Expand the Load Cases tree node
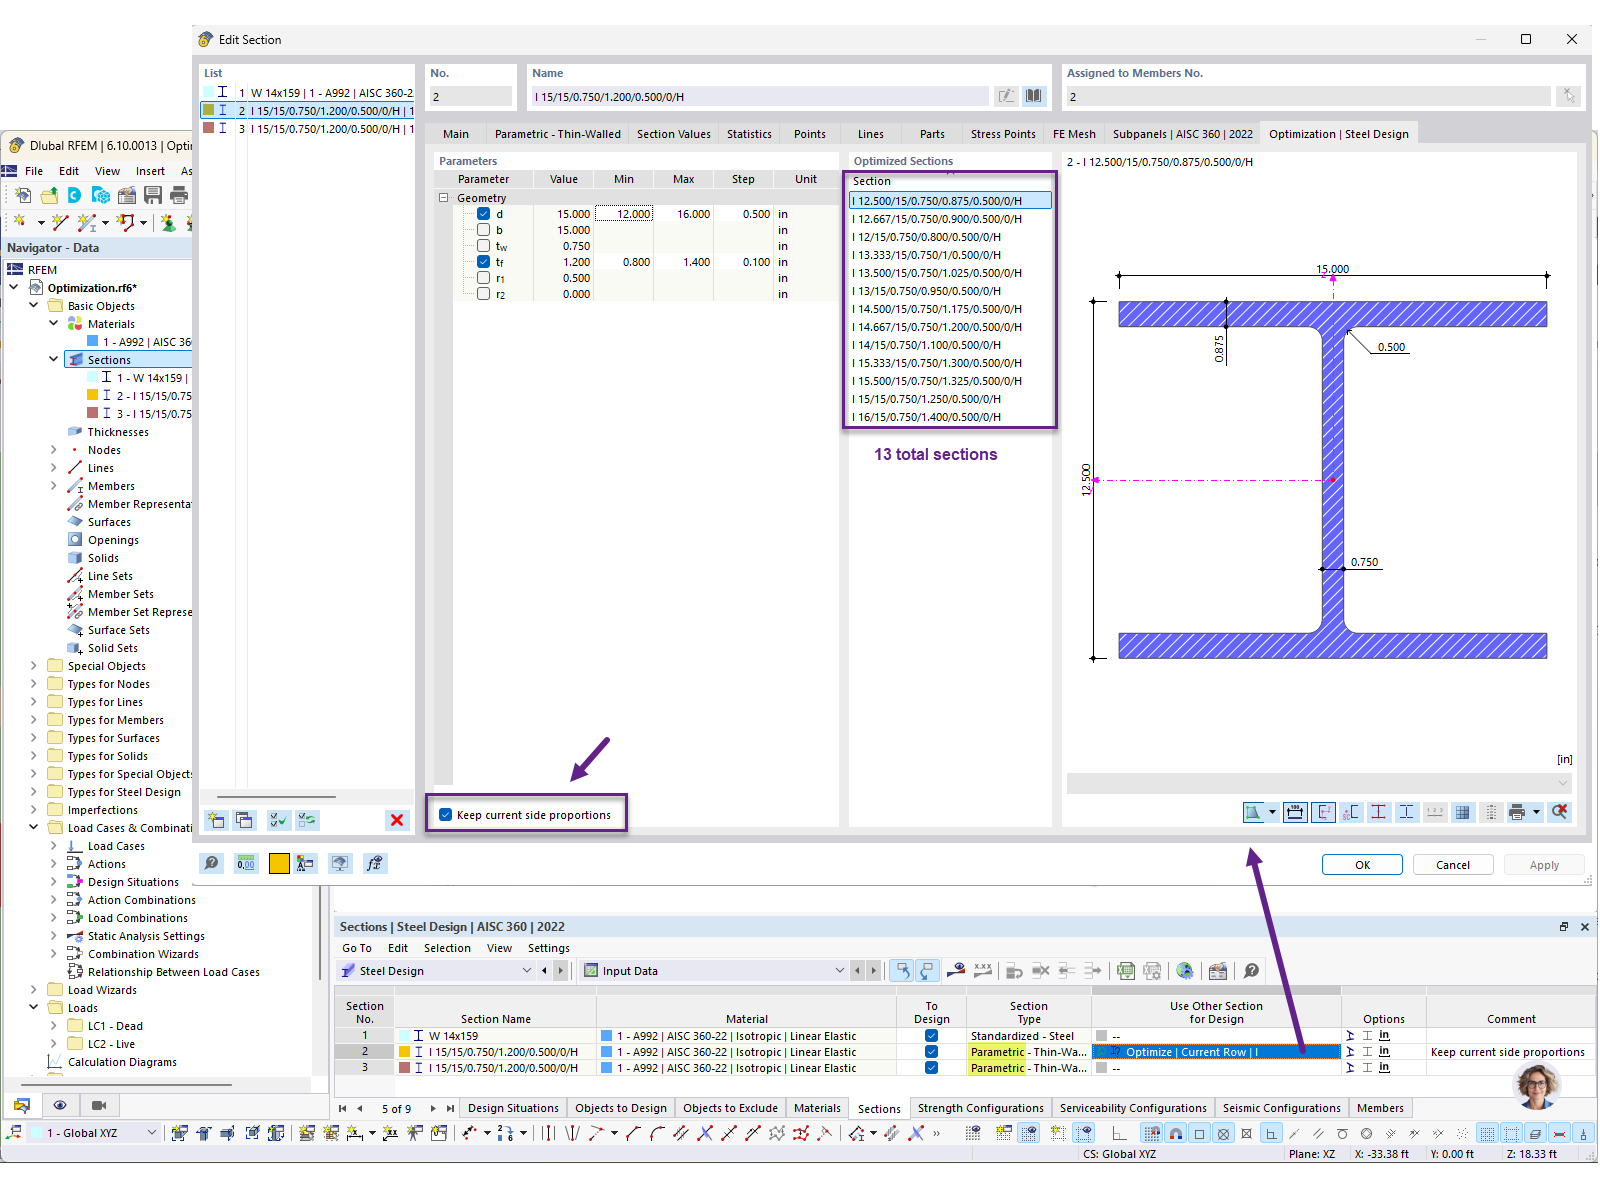The height and width of the screenshot is (1200, 1600). (x=56, y=845)
